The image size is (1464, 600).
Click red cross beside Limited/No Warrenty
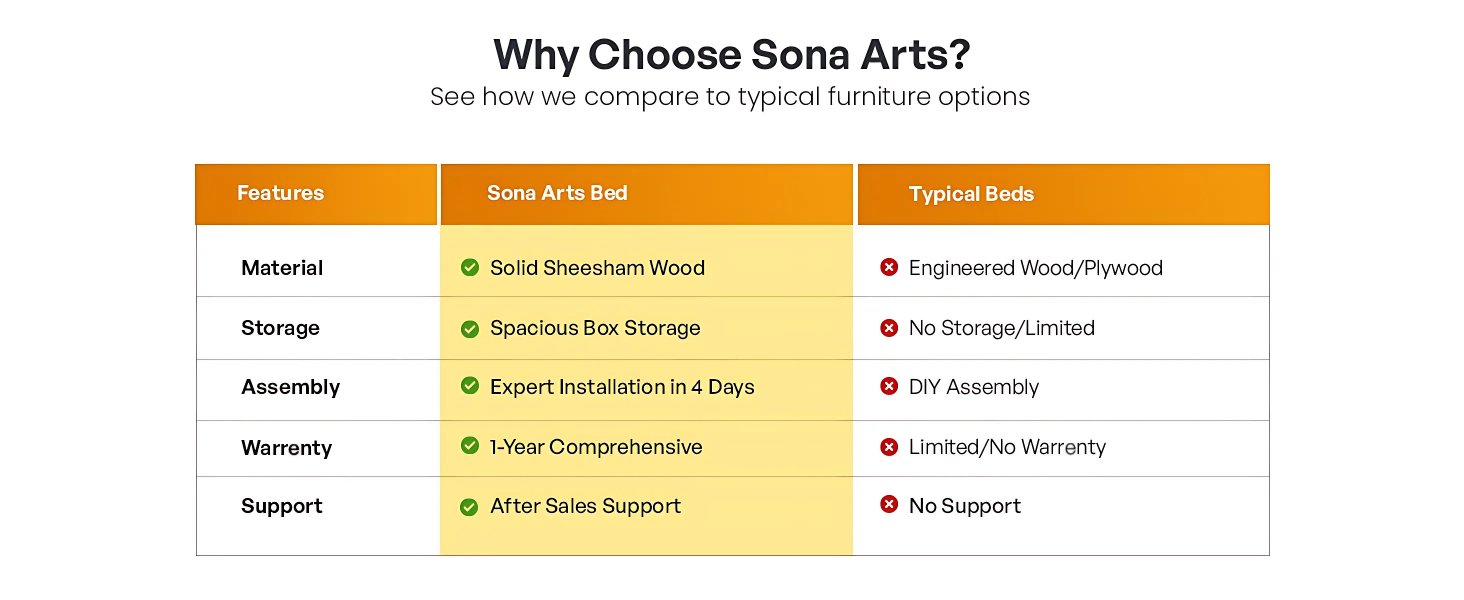[888, 446]
